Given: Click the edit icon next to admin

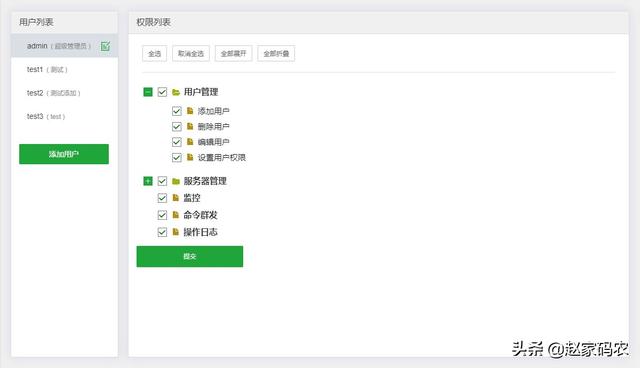Looking at the screenshot, I should (105, 46).
